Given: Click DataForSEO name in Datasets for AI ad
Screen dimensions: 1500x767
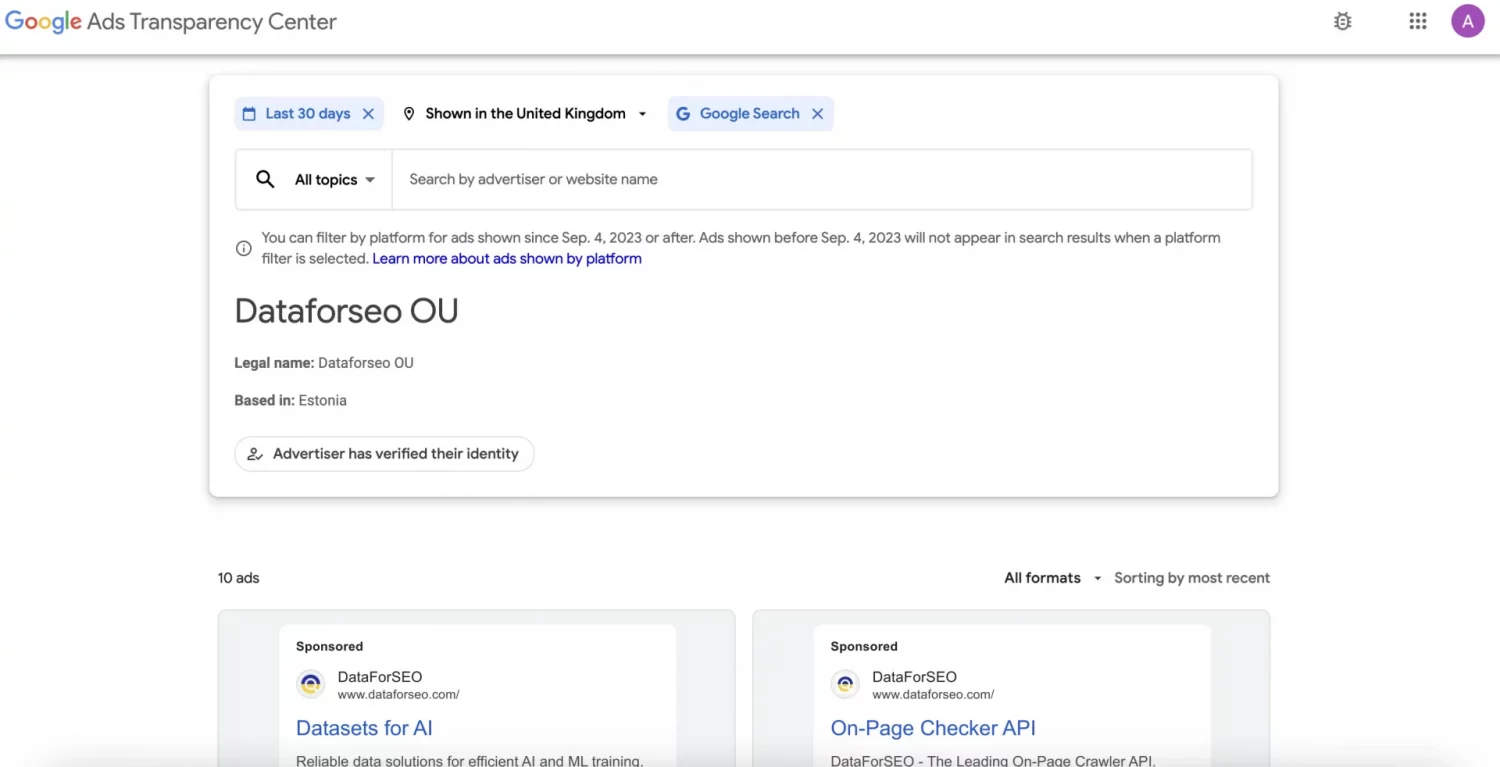Looking at the screenshot, I should click(380, 677).
